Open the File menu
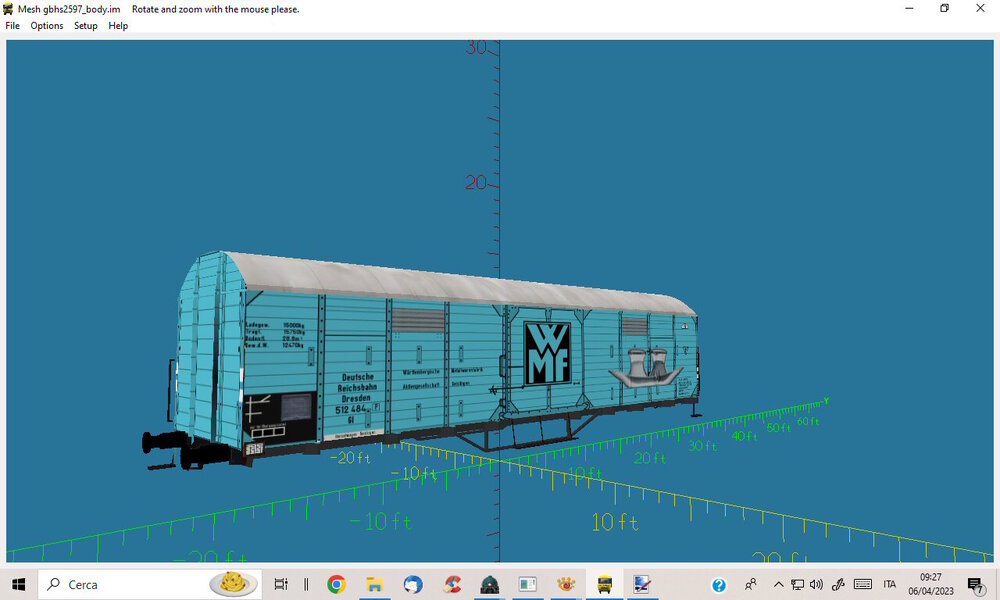 click(x=12, y=26)
